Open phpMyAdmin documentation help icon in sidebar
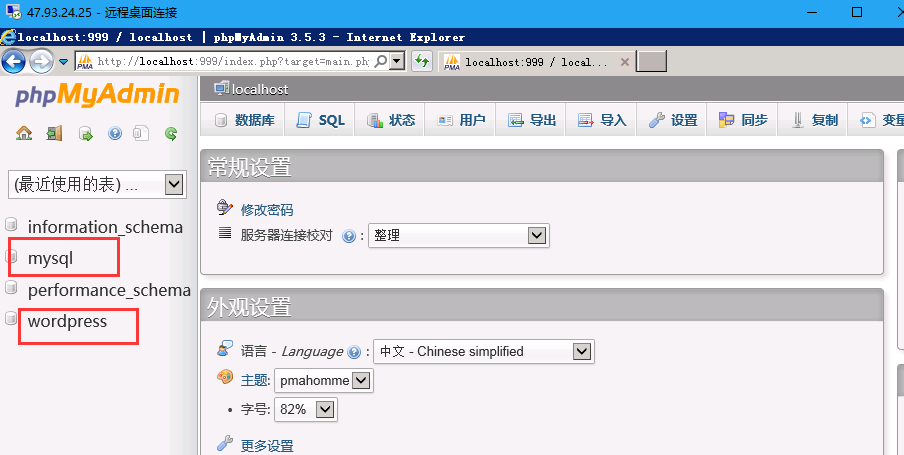The image size is (904, 455). point(115,133)
